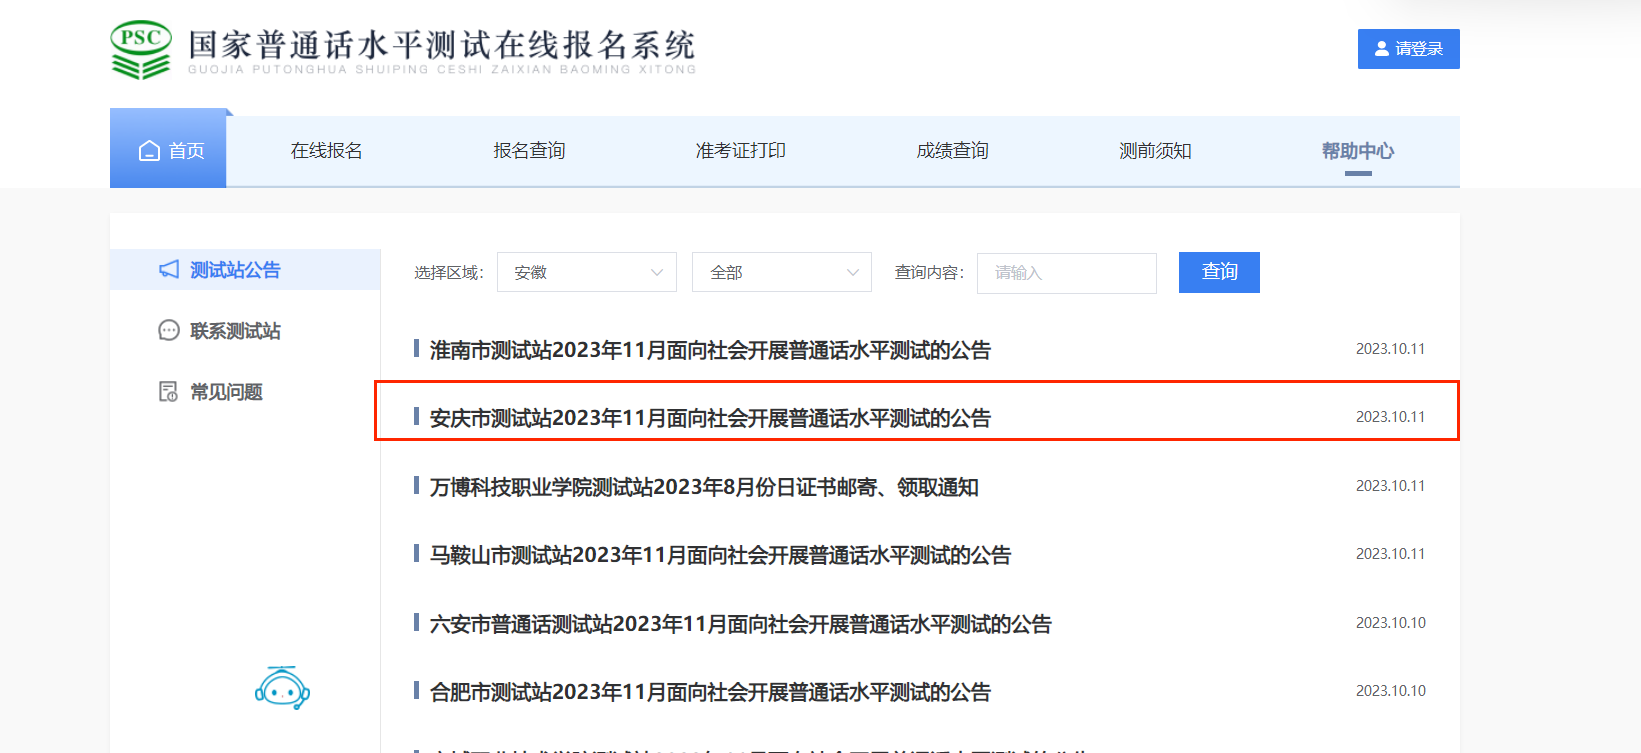Open 万博科技职业学院 certificate notice
1641x753 pixels.
click(x=704, y=487)
